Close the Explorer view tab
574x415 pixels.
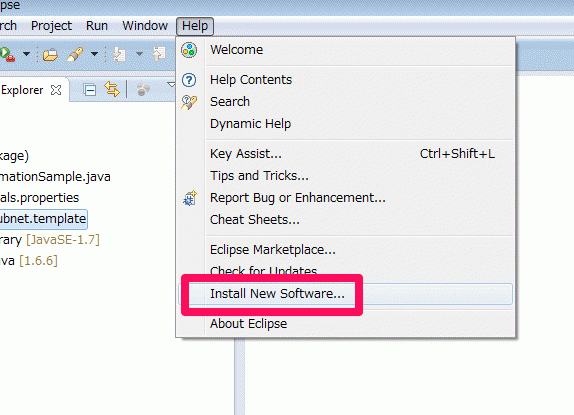[56, 90]
